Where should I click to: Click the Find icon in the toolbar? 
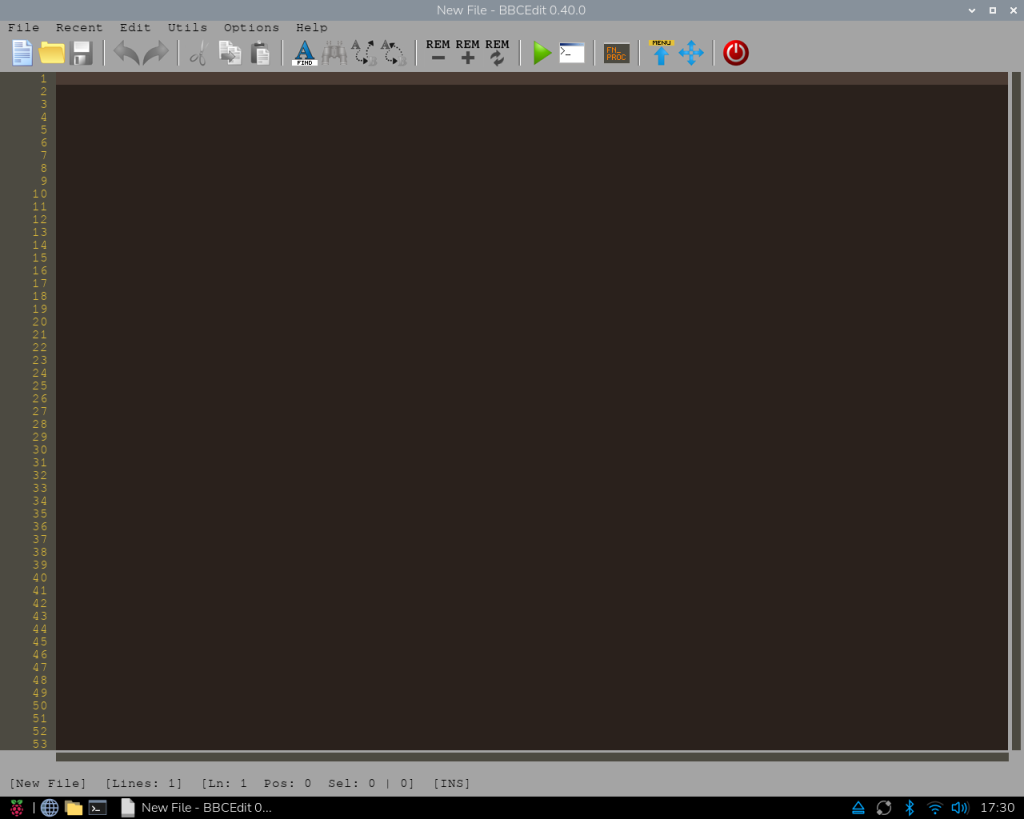(304, 53)
